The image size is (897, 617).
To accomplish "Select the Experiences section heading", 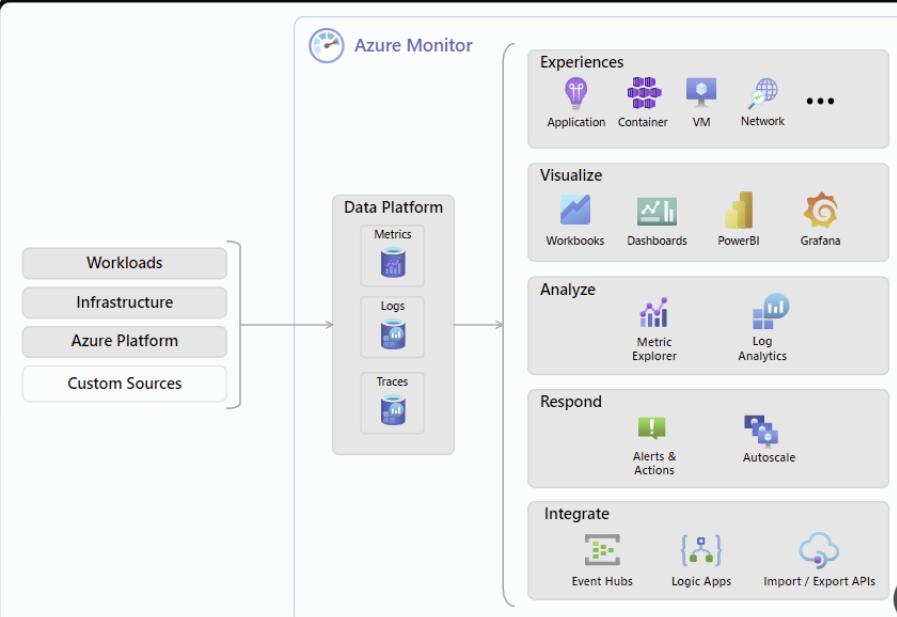I will [582, 62].
